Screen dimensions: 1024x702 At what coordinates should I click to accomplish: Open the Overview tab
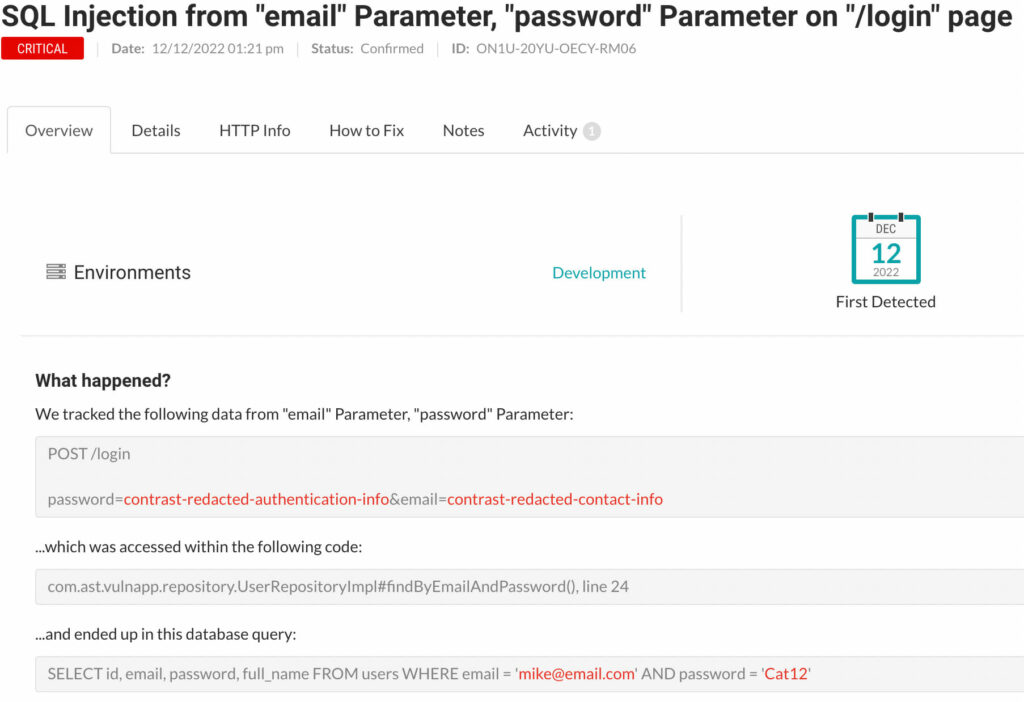[x=59, y=131]
